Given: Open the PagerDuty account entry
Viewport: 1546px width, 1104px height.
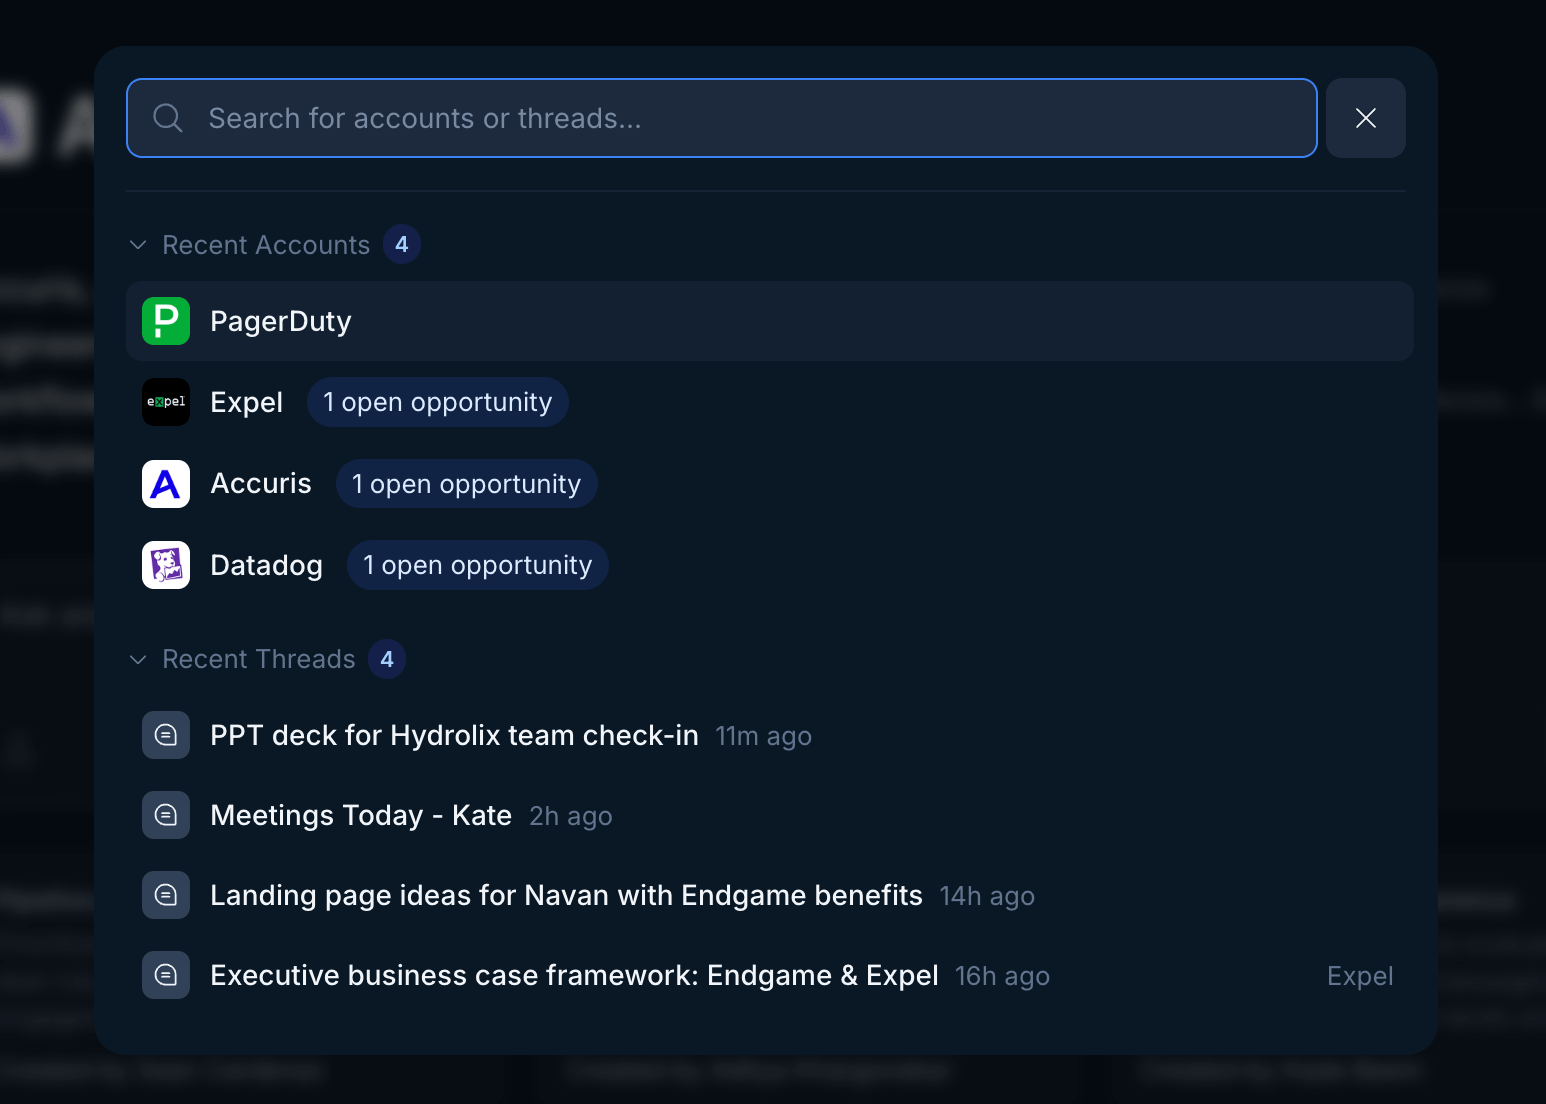Looking at the screenshot, I should point(280,321).
